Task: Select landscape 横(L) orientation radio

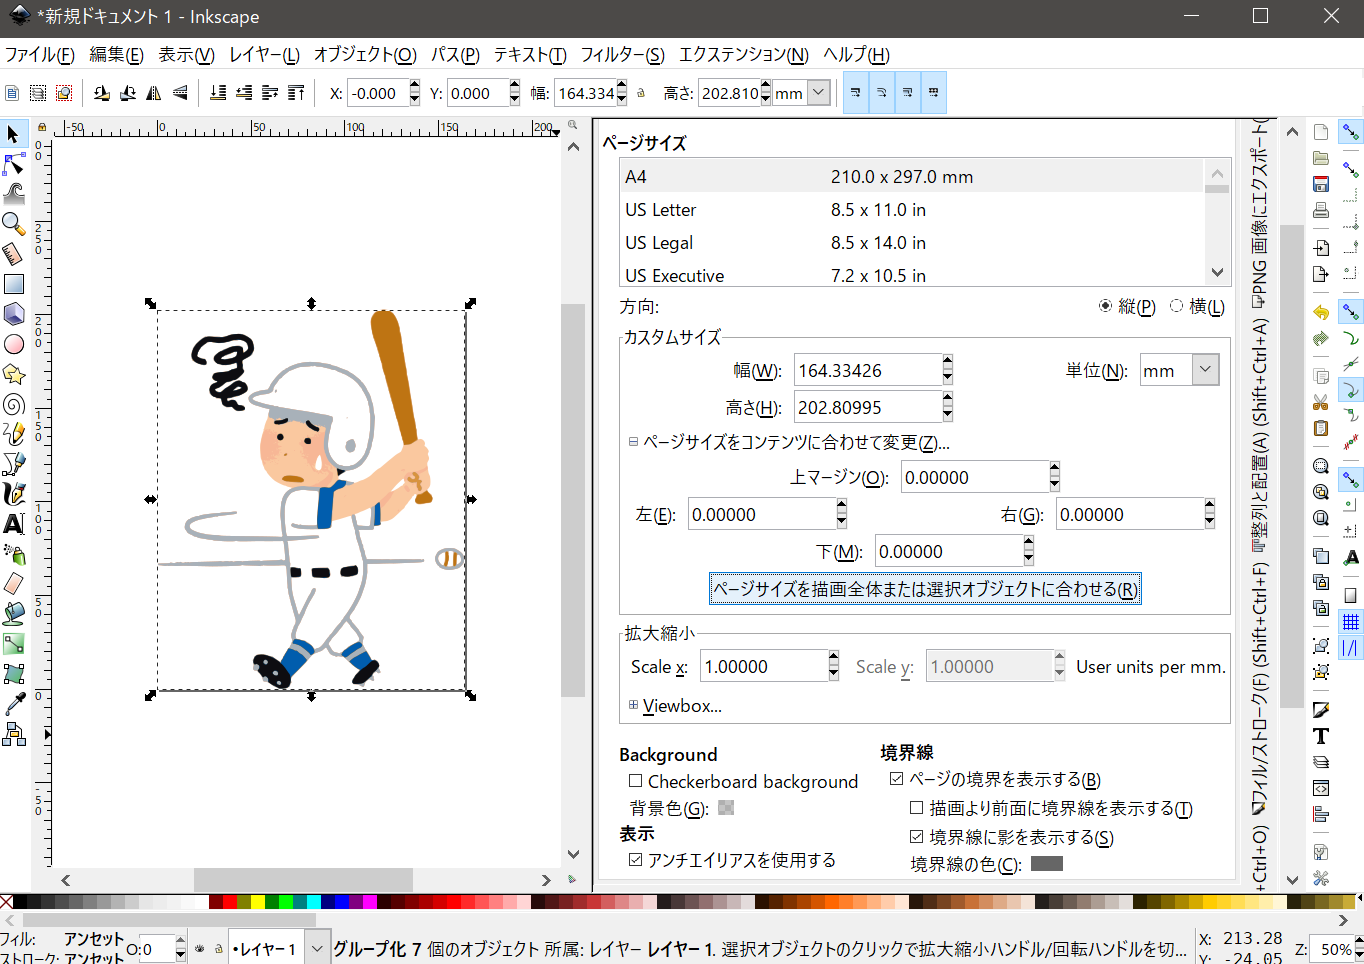Action: [1176, 306]
